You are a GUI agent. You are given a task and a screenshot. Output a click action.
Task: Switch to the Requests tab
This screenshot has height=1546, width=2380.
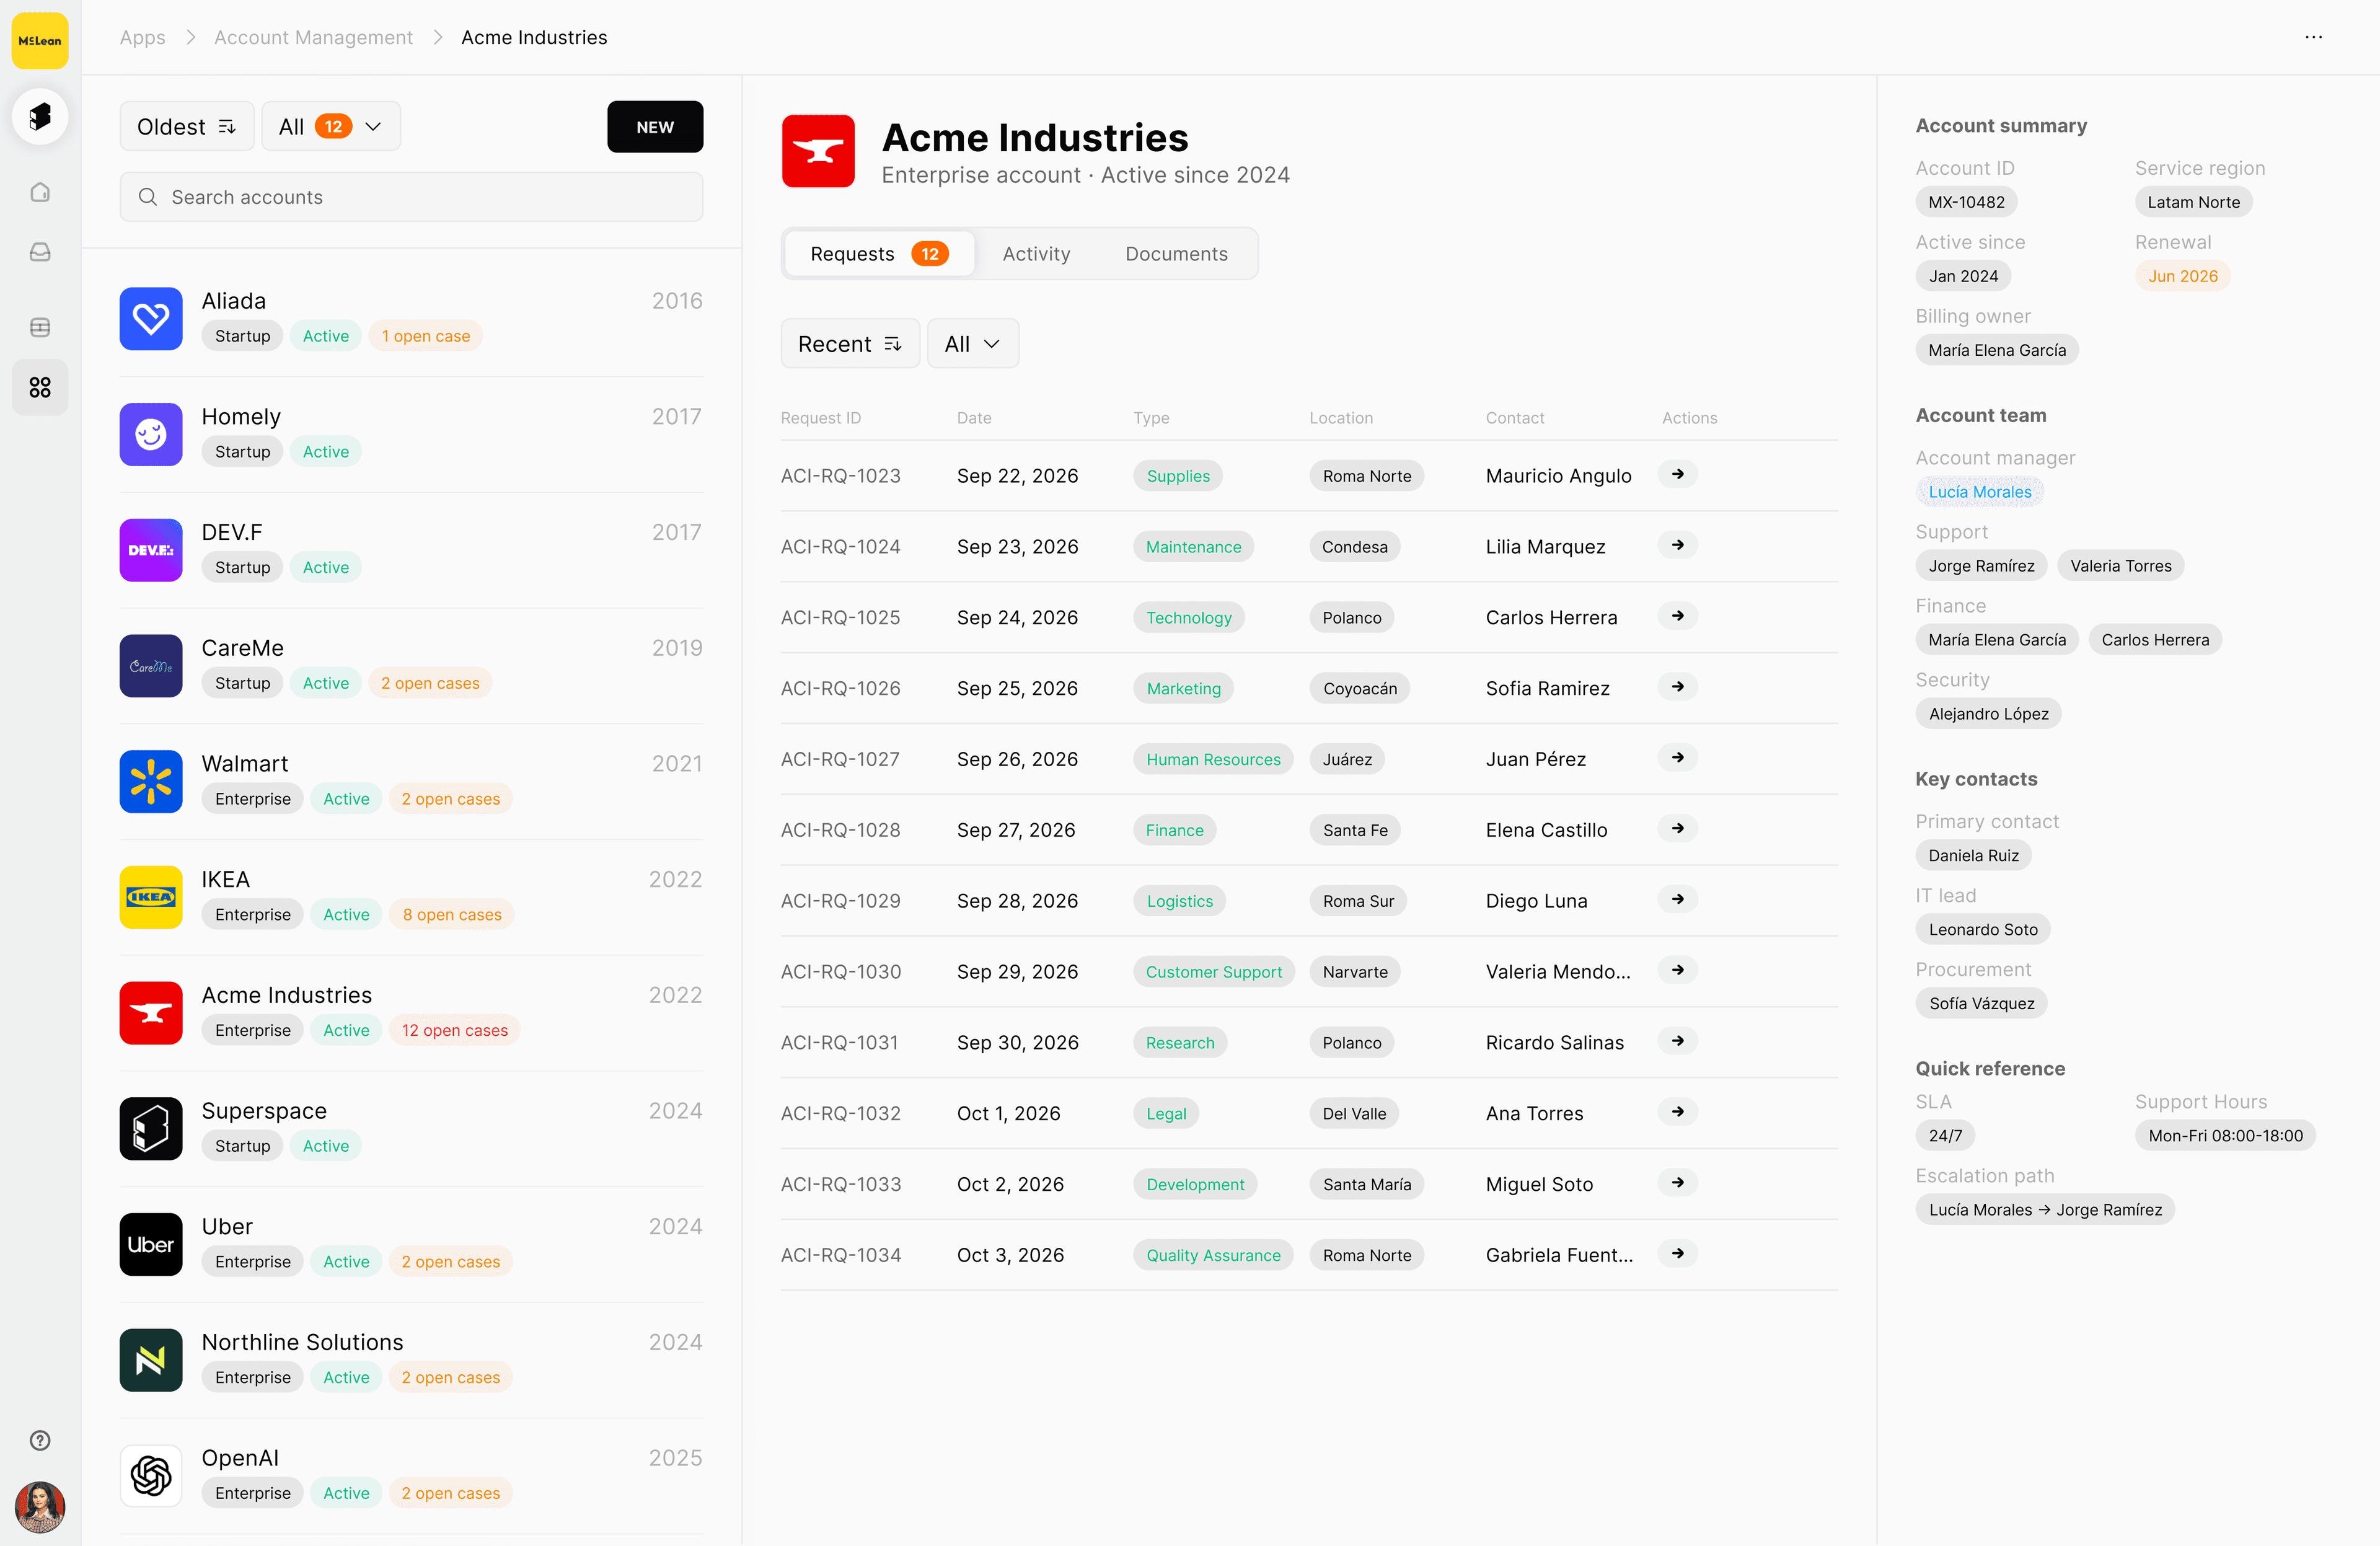(x=879, y=254)
